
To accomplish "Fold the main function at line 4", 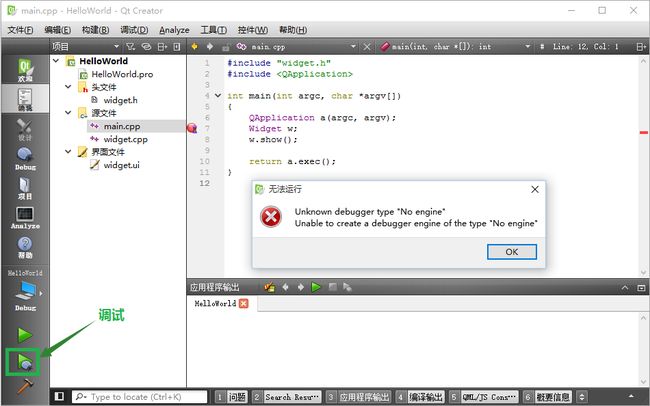I will (218, 96).
